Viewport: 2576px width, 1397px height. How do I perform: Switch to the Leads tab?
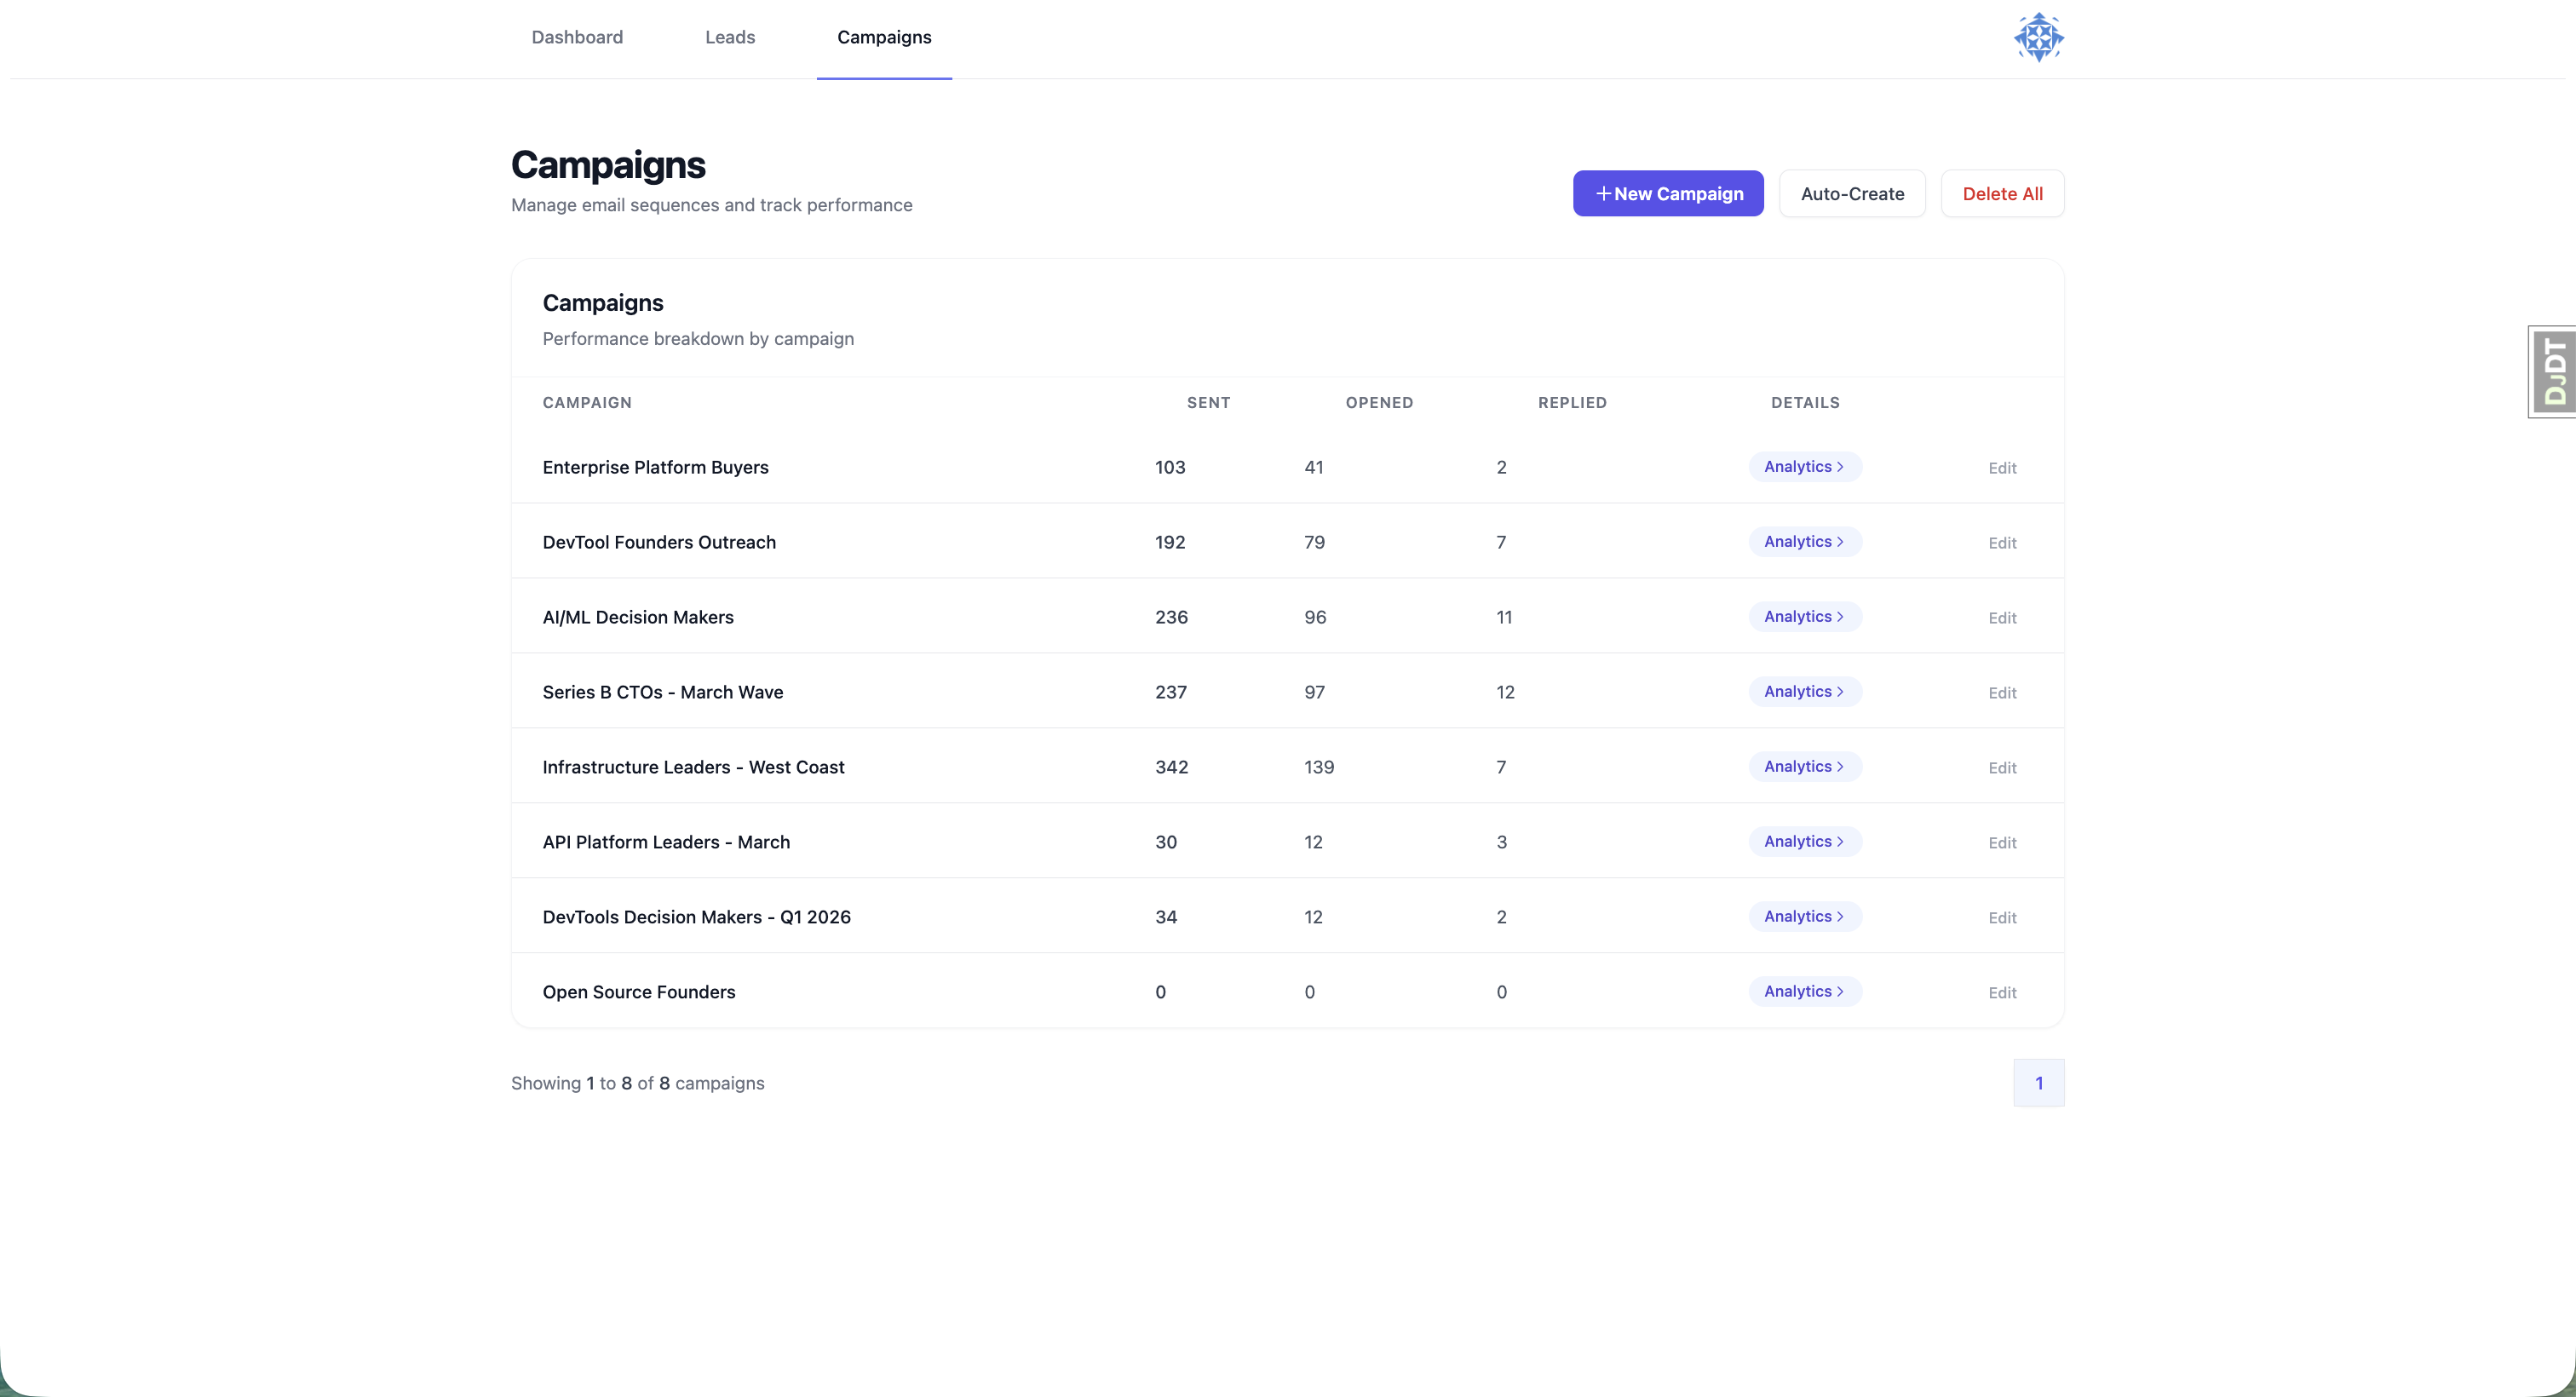pyautogui.click(x=729, y=37)
